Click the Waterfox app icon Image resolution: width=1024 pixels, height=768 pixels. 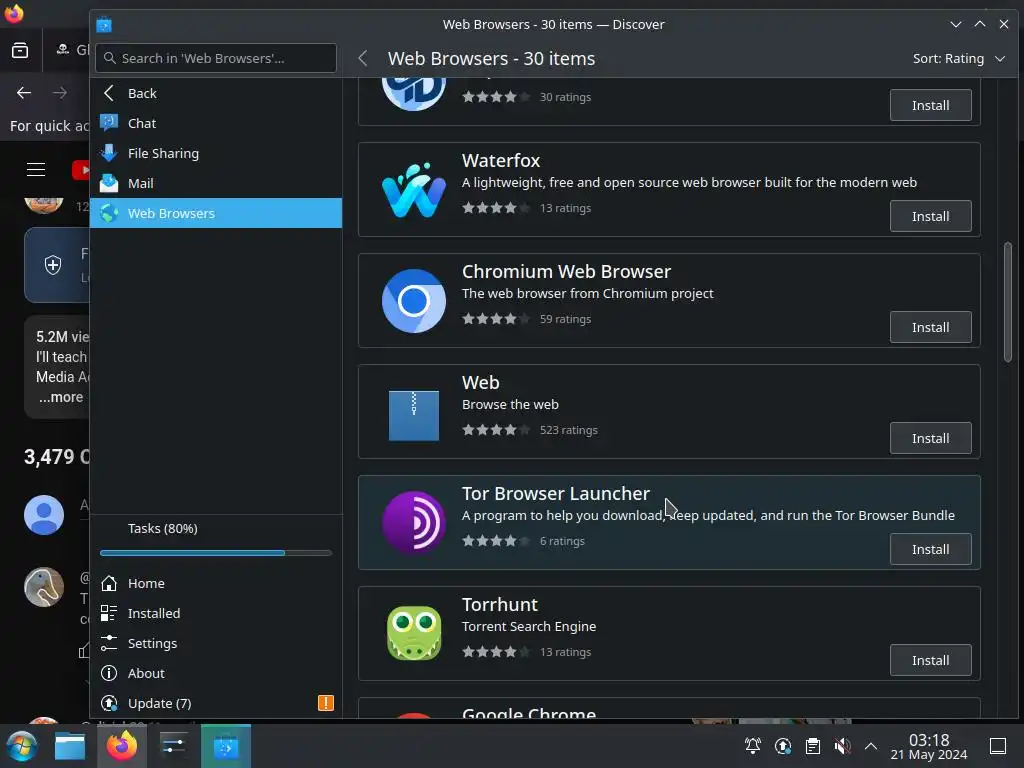(x=414, y=190)
